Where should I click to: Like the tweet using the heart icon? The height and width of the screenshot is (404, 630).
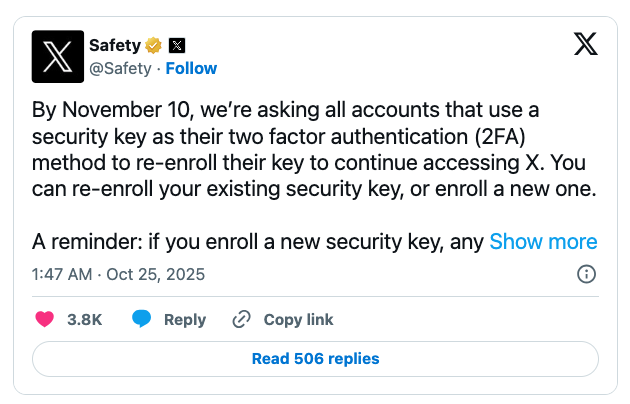[45, 320]
